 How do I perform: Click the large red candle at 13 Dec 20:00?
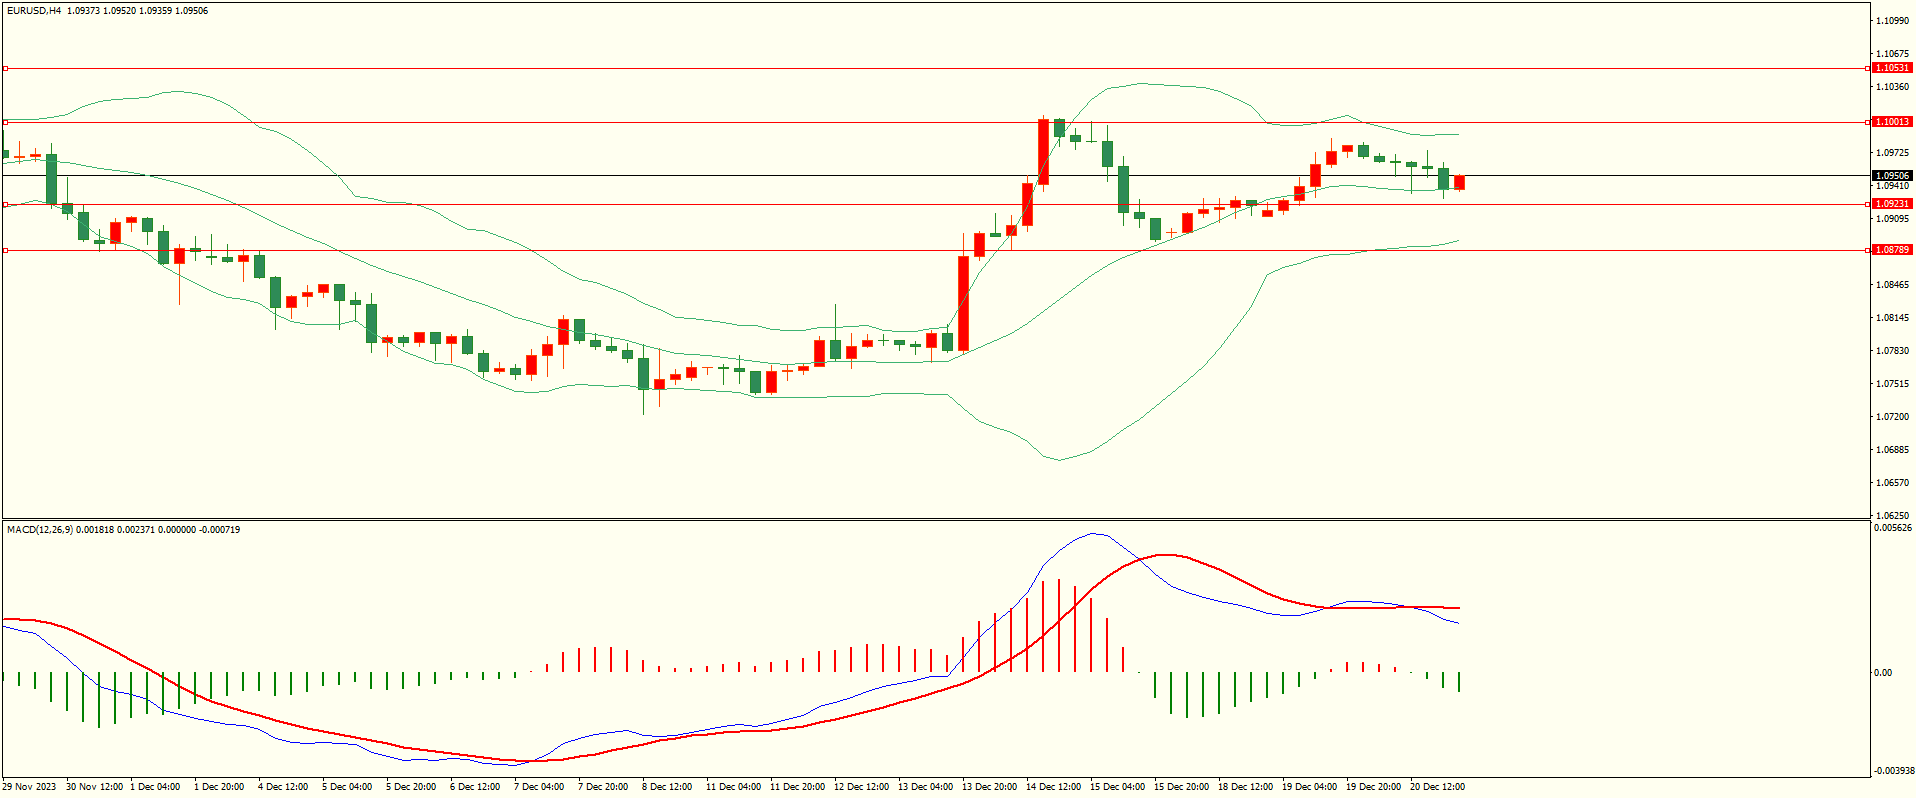[964, 303]
